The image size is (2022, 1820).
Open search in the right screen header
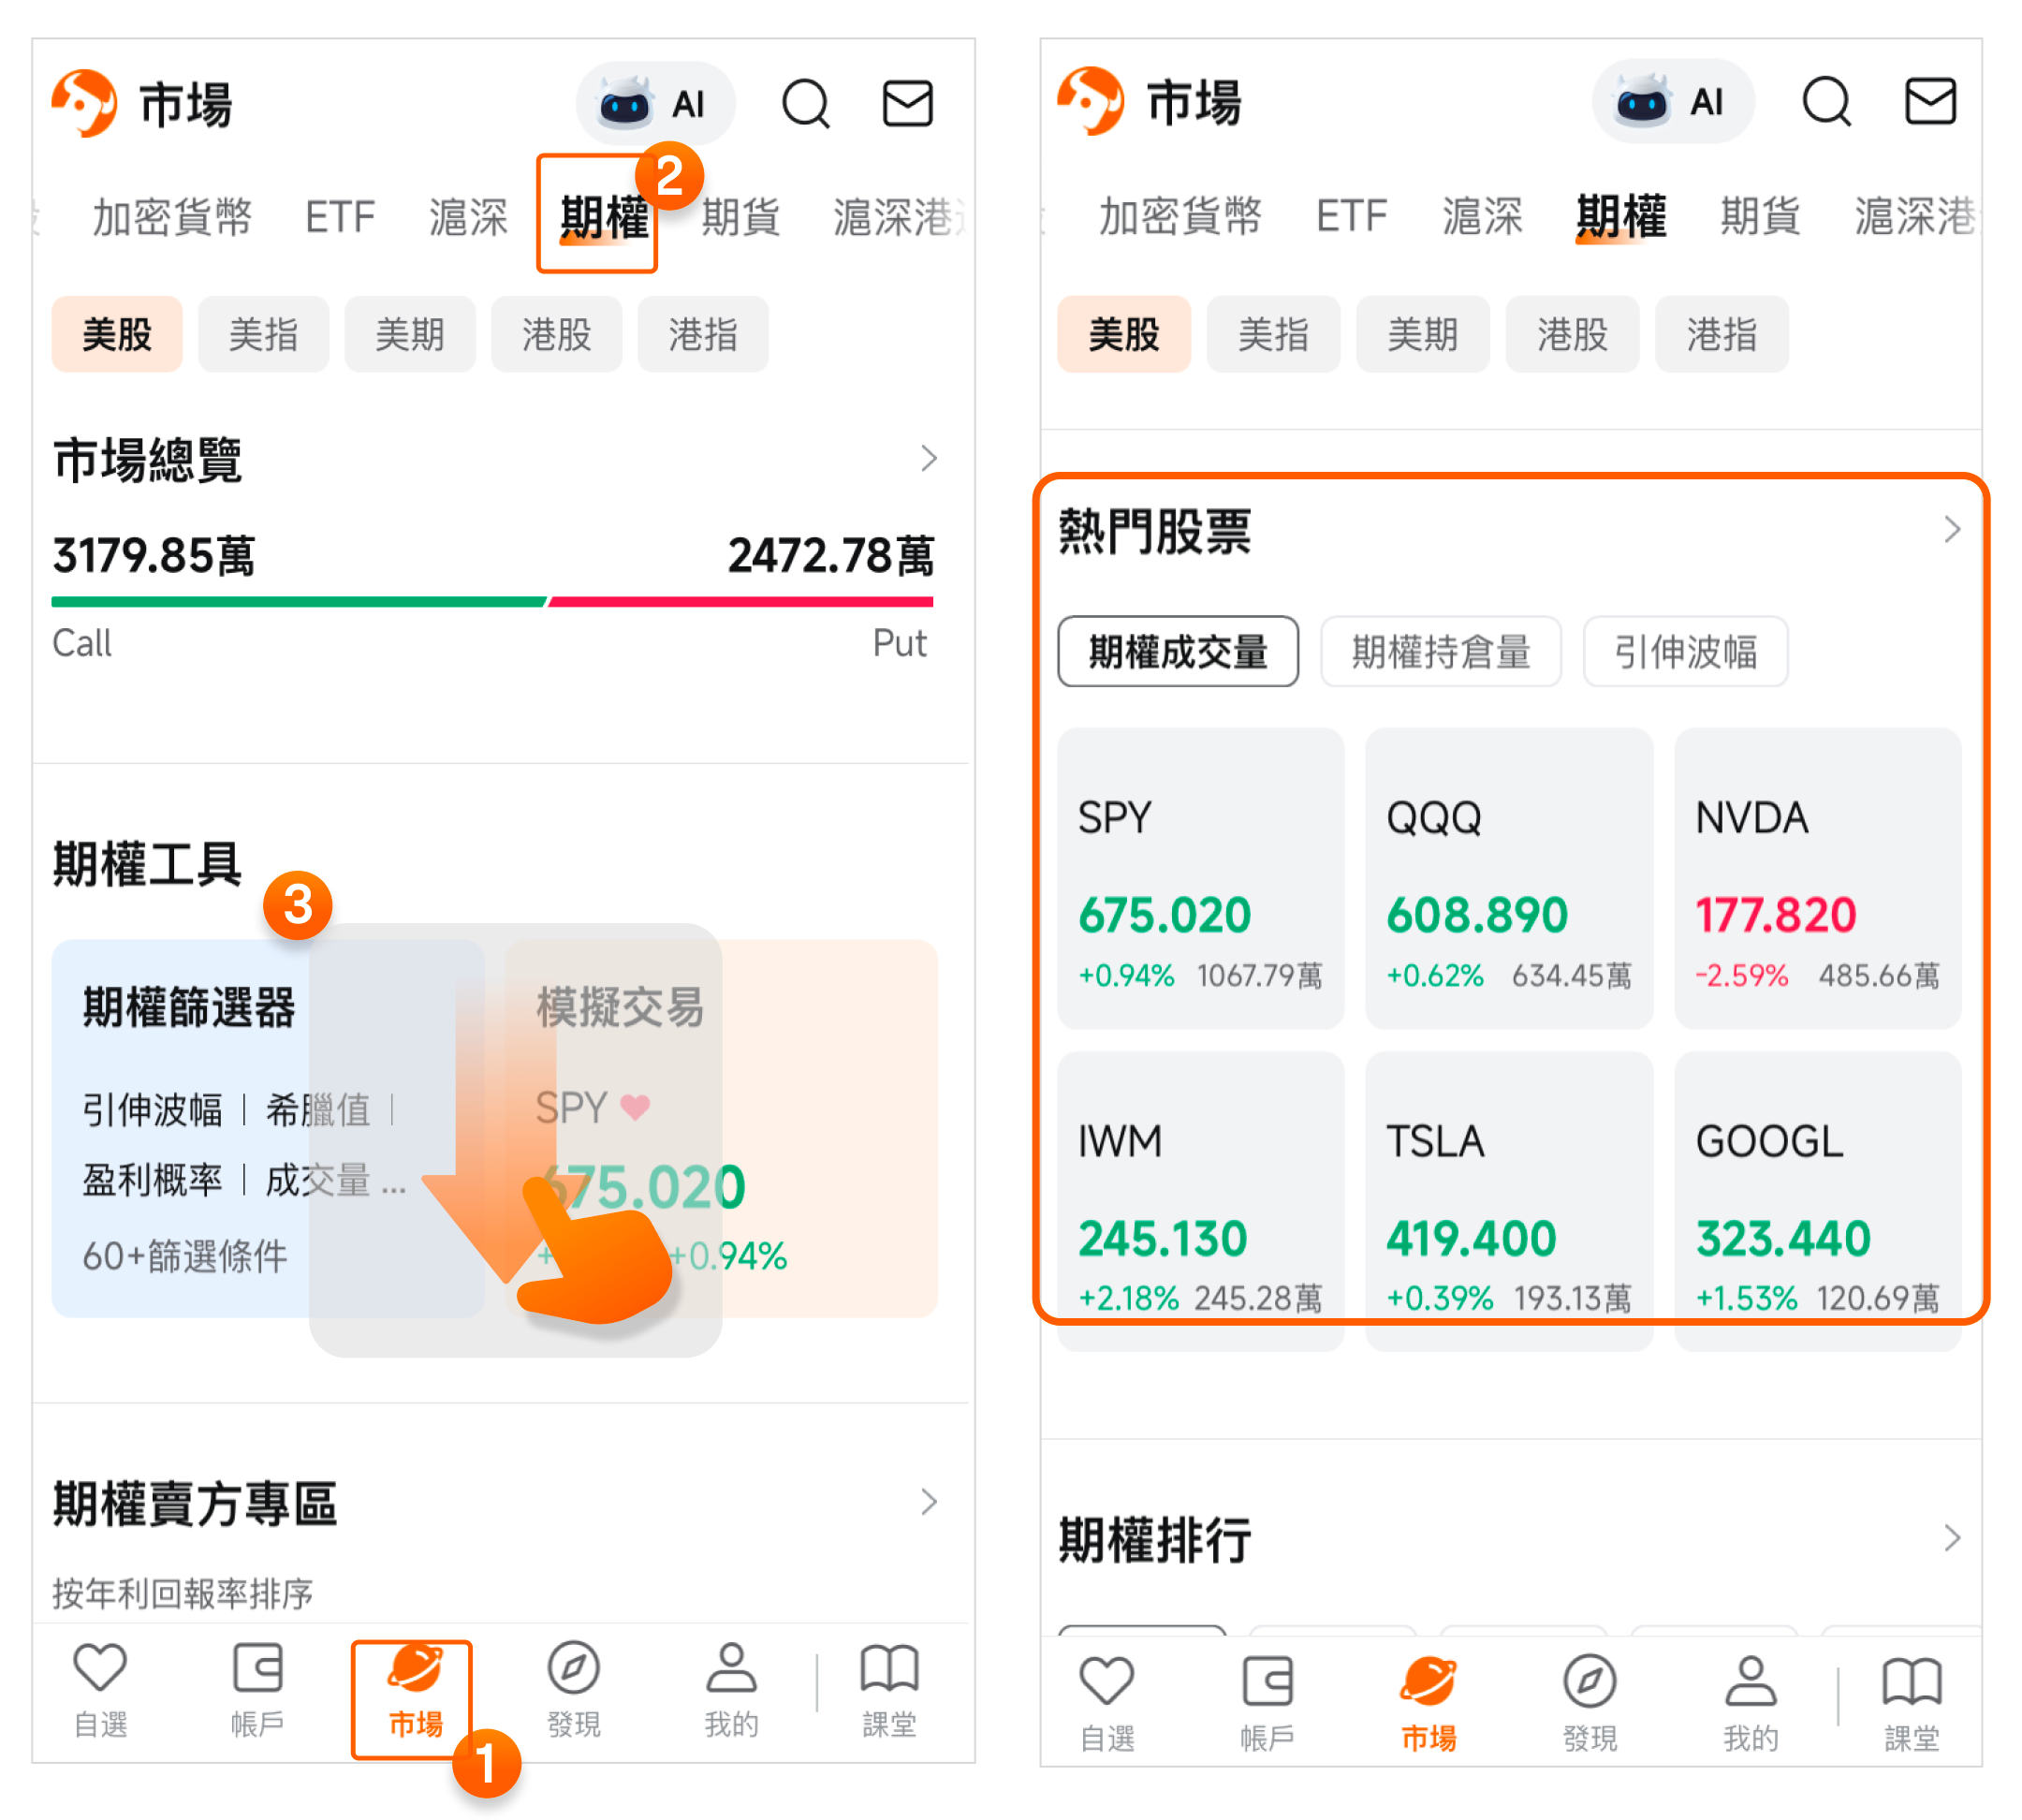click(1826, 101)
